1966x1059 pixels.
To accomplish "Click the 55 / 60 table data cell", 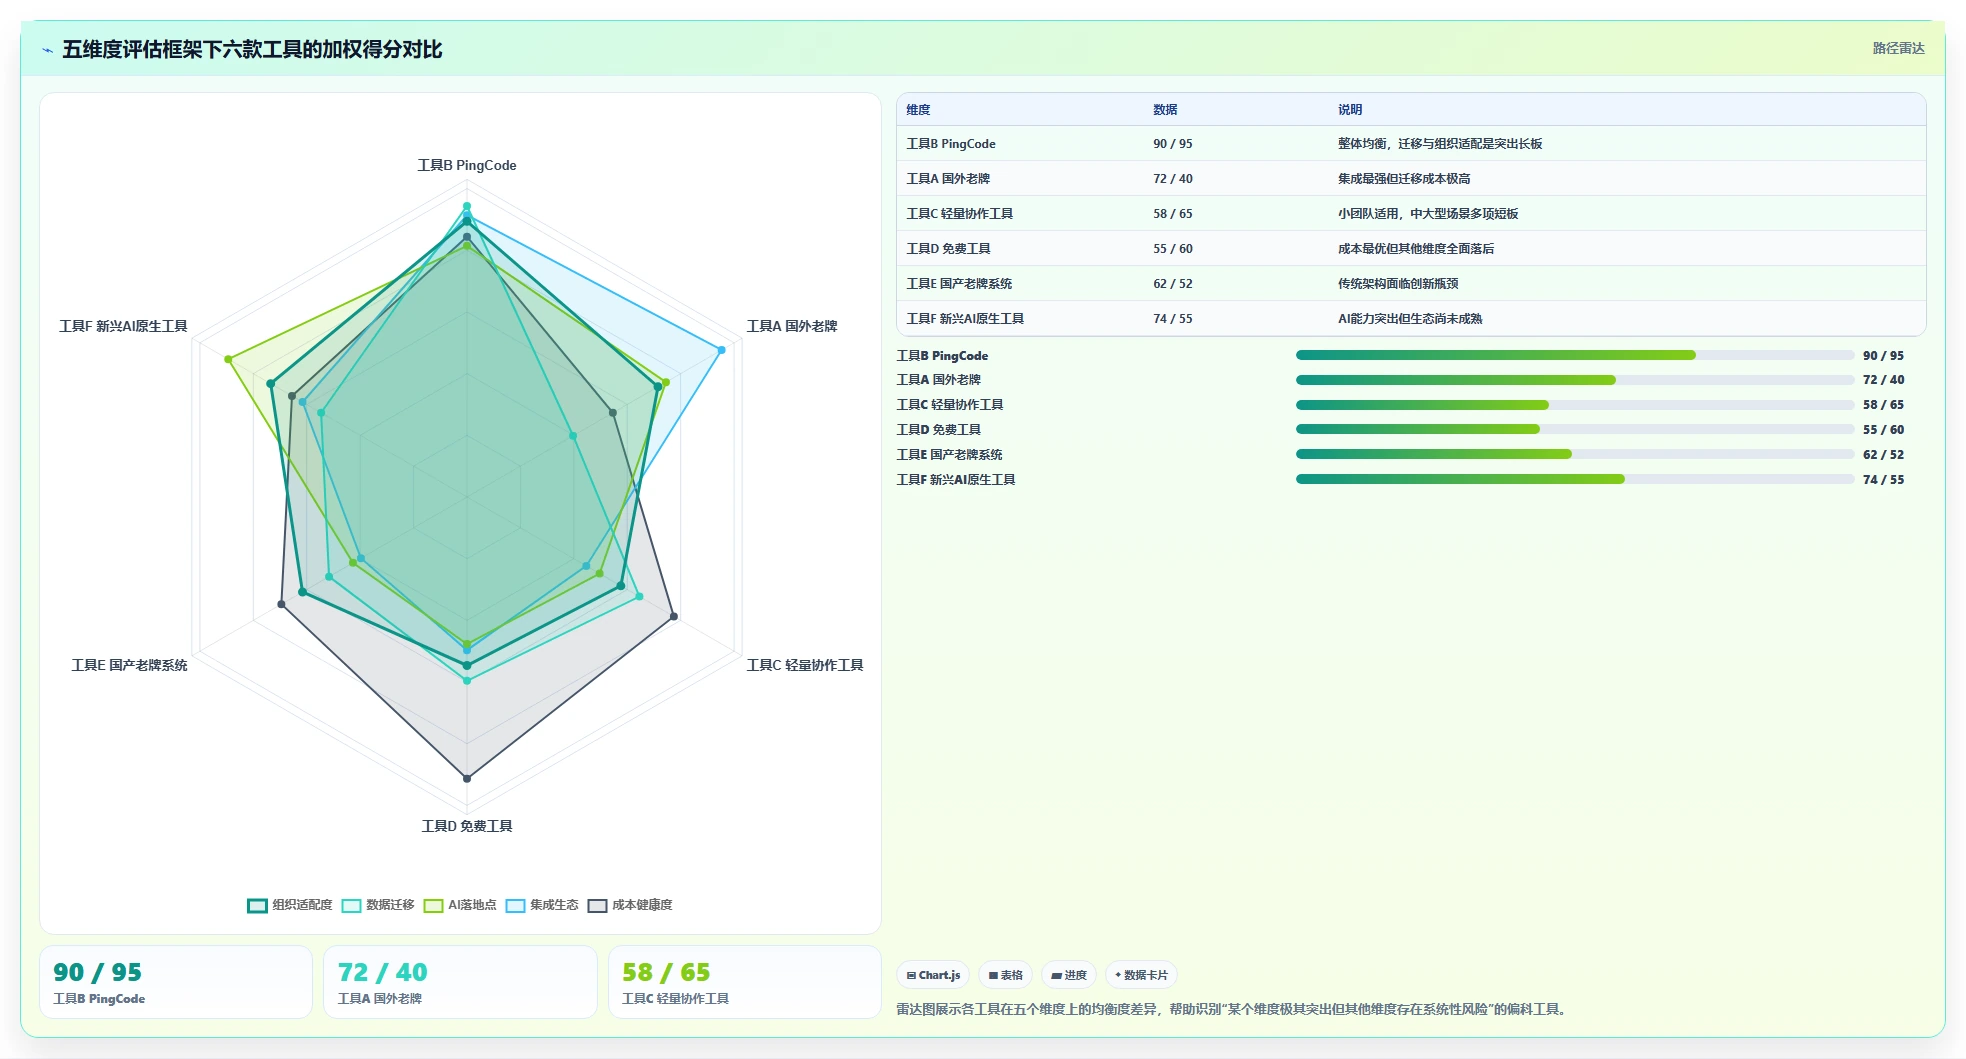I will (x=1173, y=249).
